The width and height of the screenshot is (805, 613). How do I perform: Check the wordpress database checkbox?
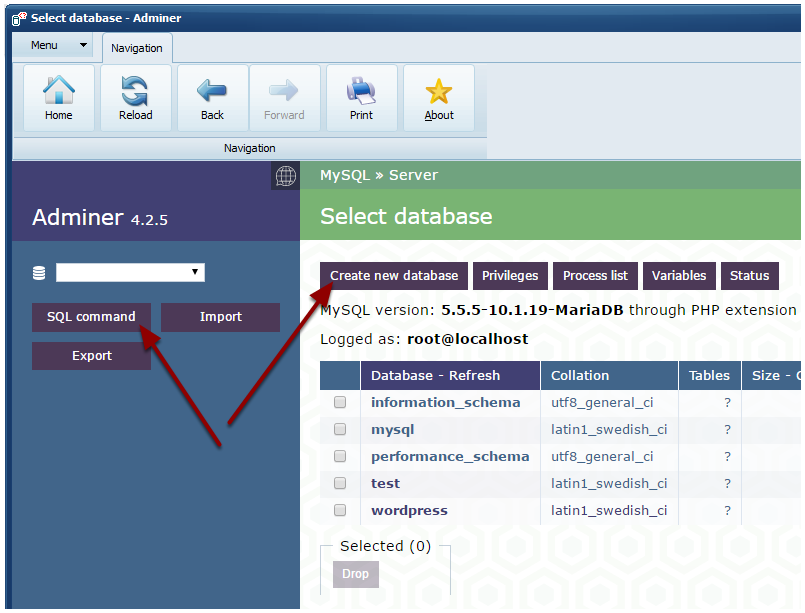(x=339, y=510)
